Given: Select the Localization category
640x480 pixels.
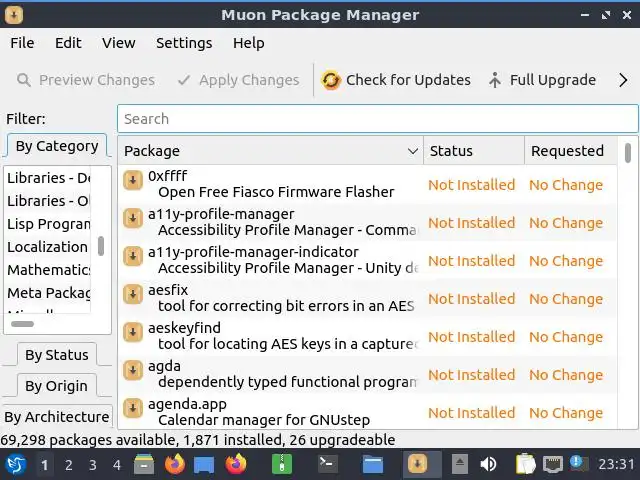Looking at the screenshot, I should click(x=47, y=247).
